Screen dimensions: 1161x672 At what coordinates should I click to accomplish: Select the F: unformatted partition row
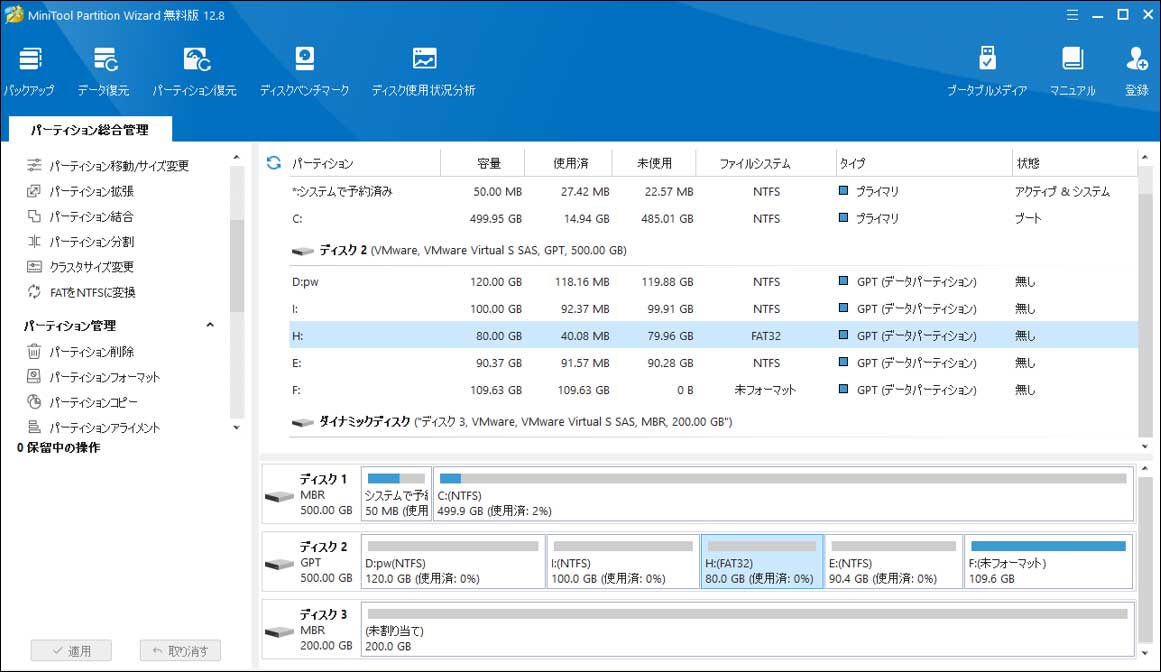(x=713, y=390)
